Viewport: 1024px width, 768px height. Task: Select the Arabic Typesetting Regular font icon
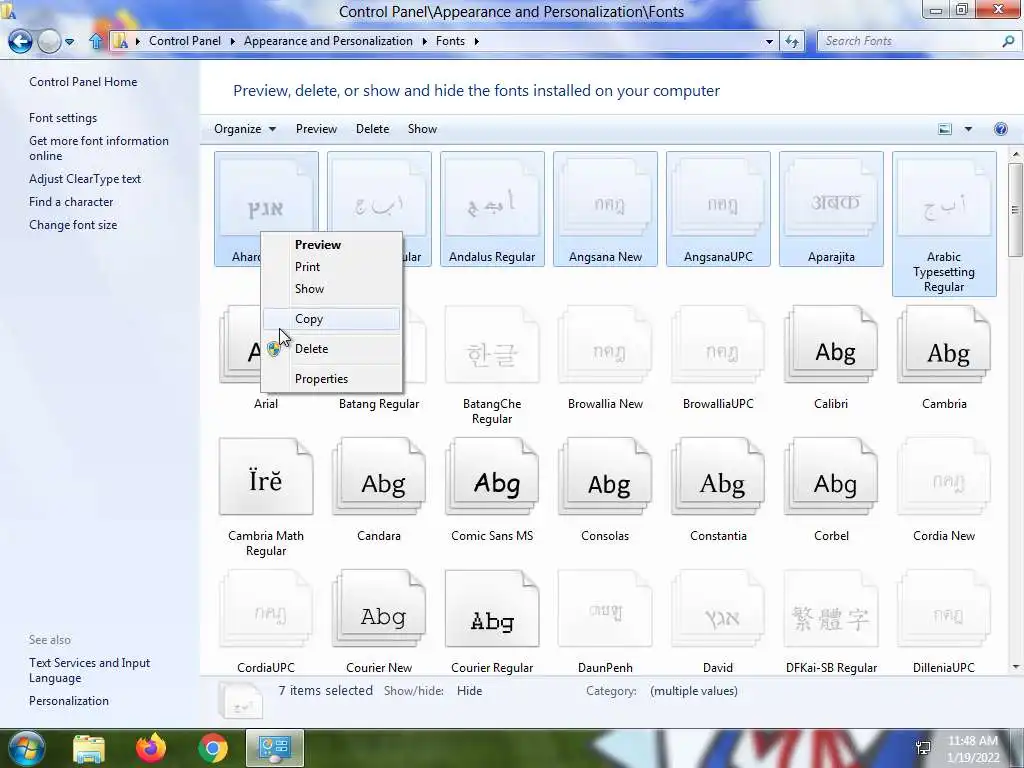(944, 224)
